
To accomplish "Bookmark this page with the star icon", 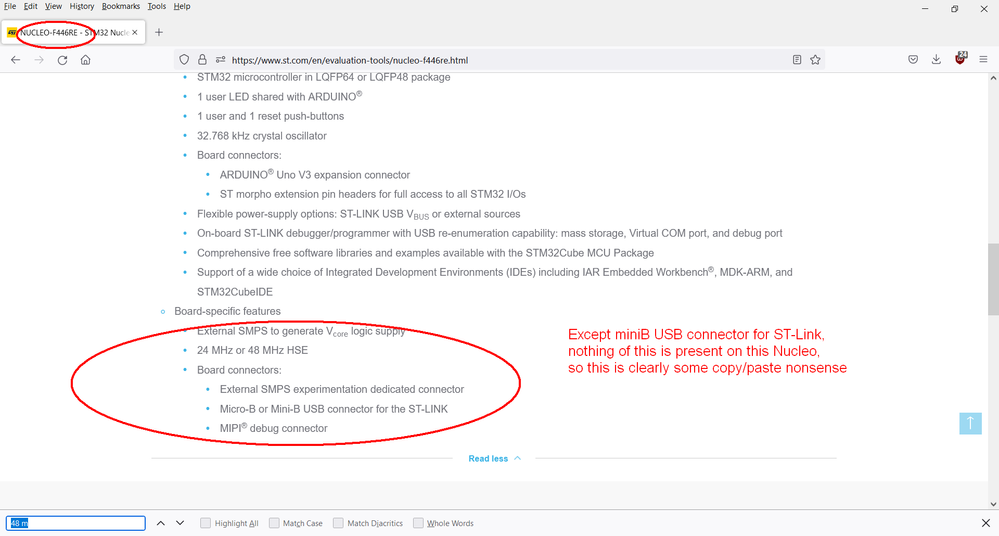I will click(x=816, y=60).
